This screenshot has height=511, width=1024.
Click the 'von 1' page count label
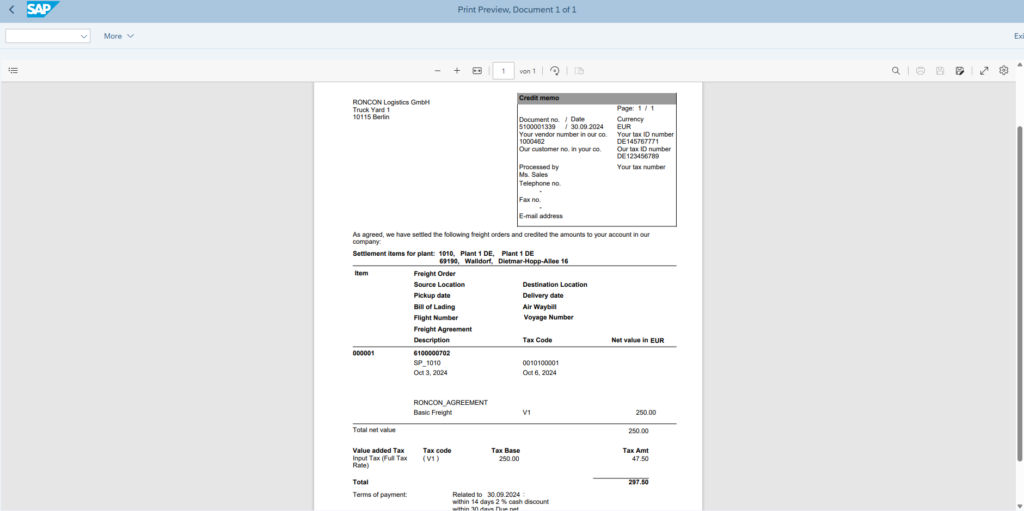coord(528,71)
